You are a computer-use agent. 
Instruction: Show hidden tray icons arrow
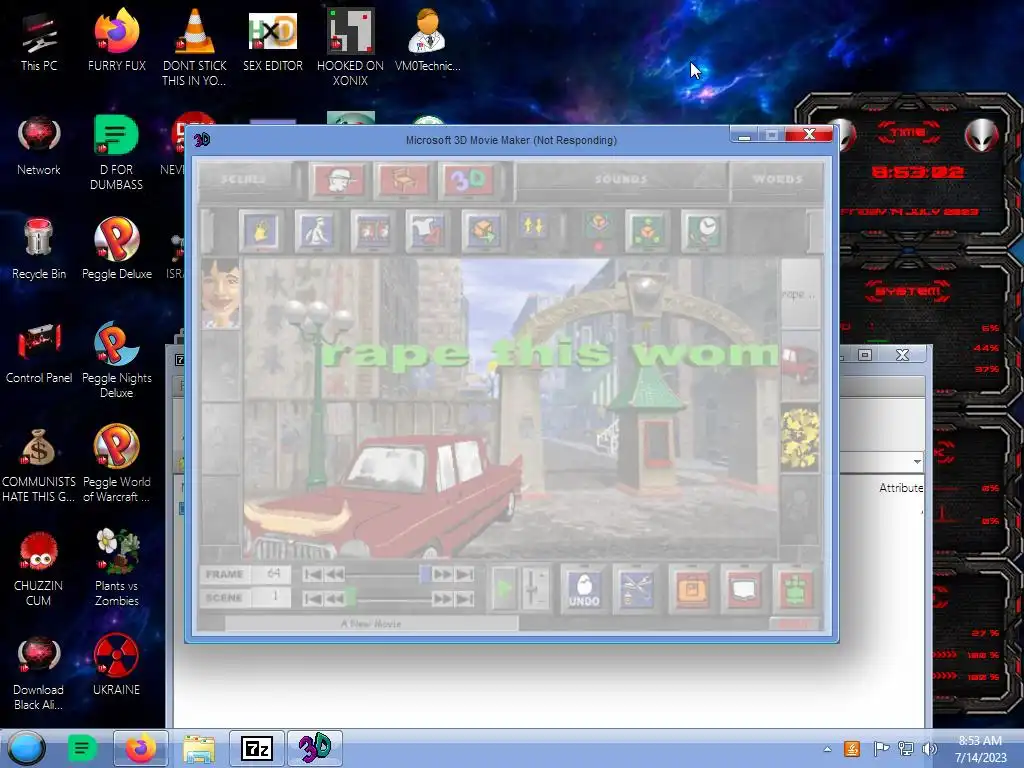pos(827,749)
